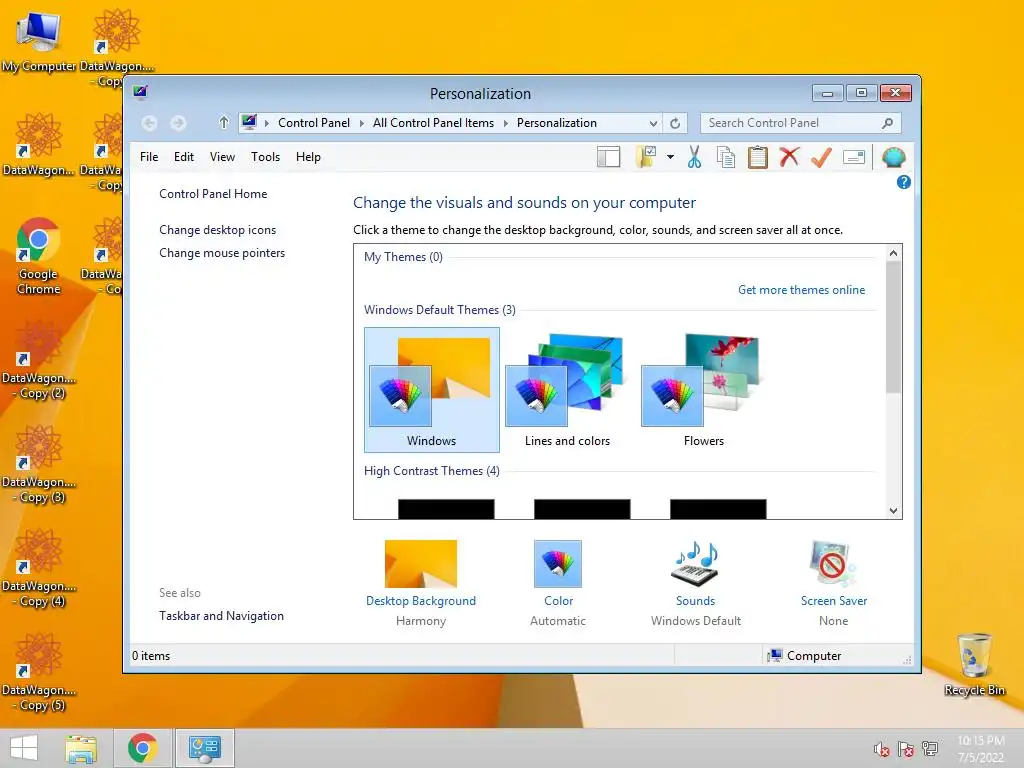Open File Explorer from the taskbar

coord(81,748)
